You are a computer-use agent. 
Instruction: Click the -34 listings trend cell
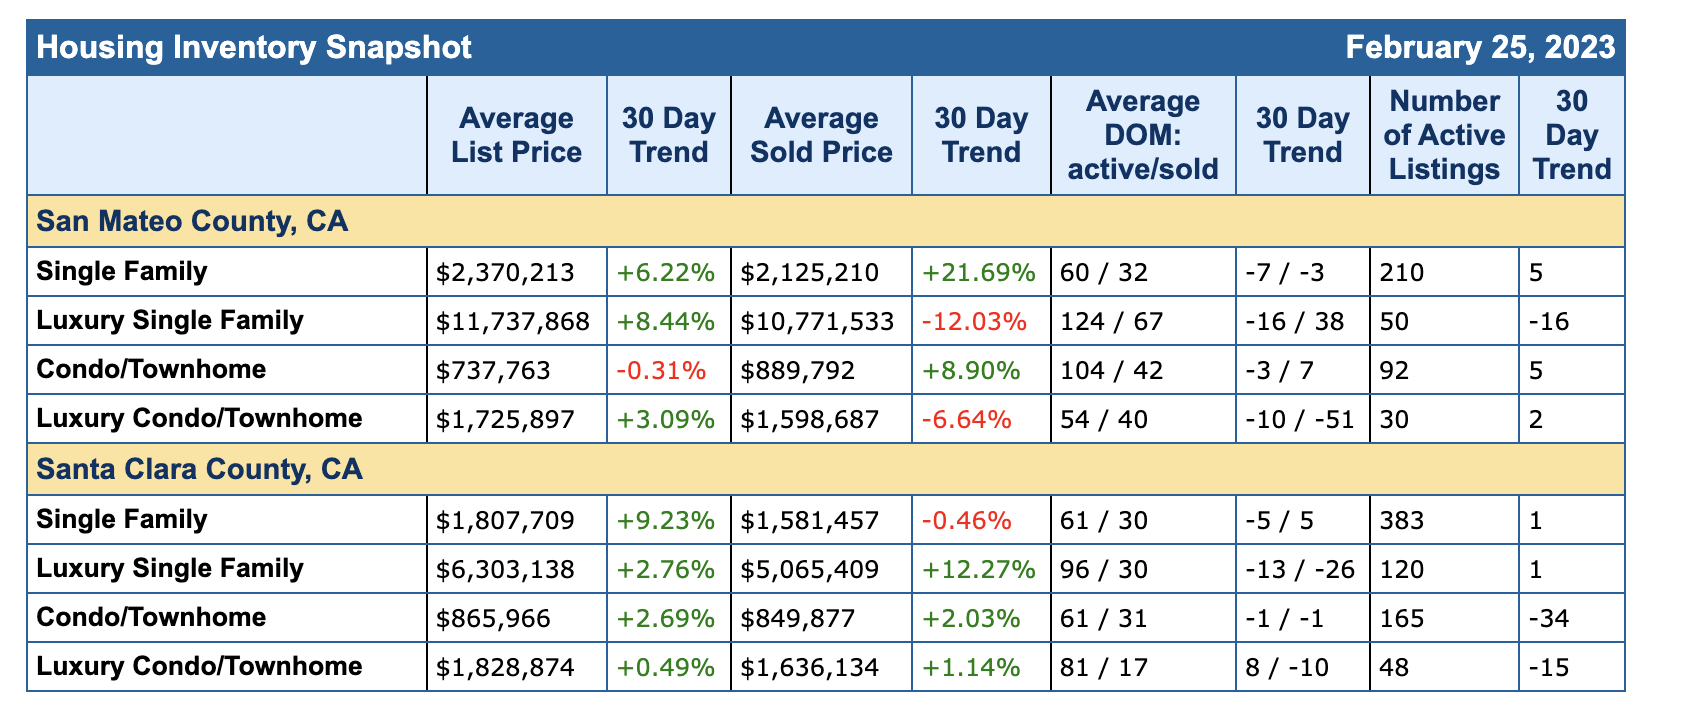(x=1549, y=618)
